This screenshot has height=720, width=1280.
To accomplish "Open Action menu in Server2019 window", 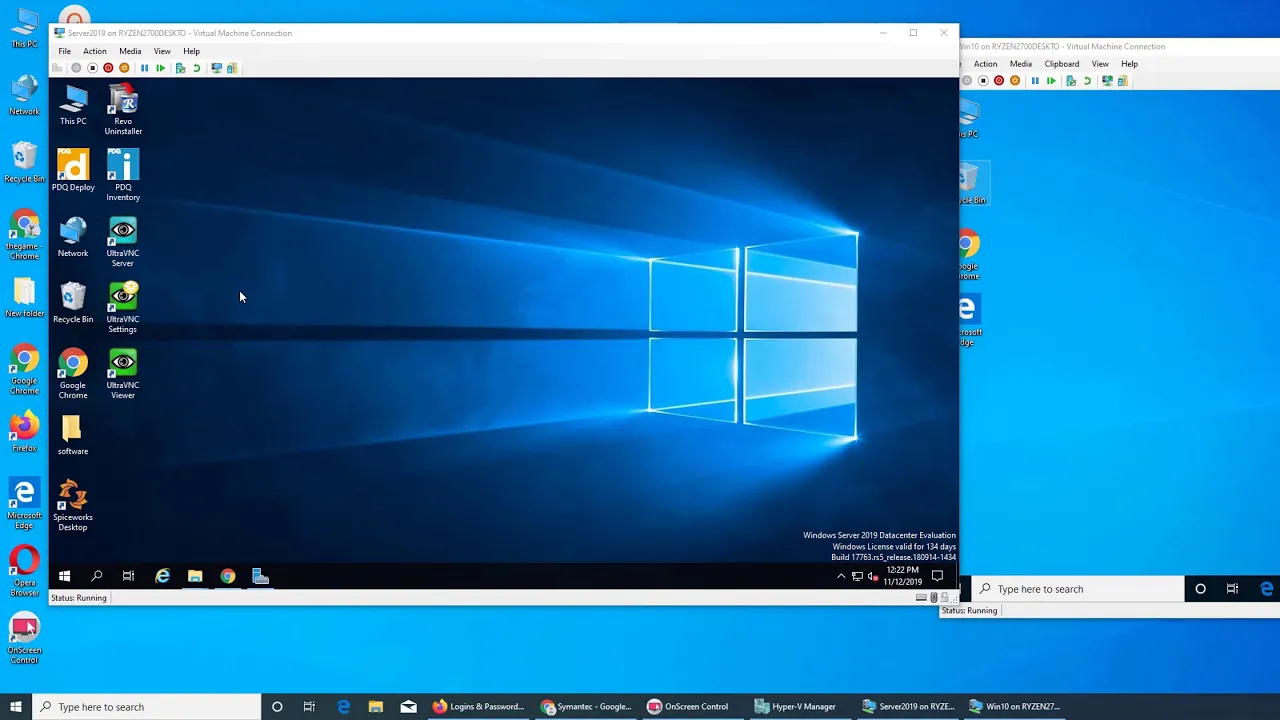I will tap(95, 51).
